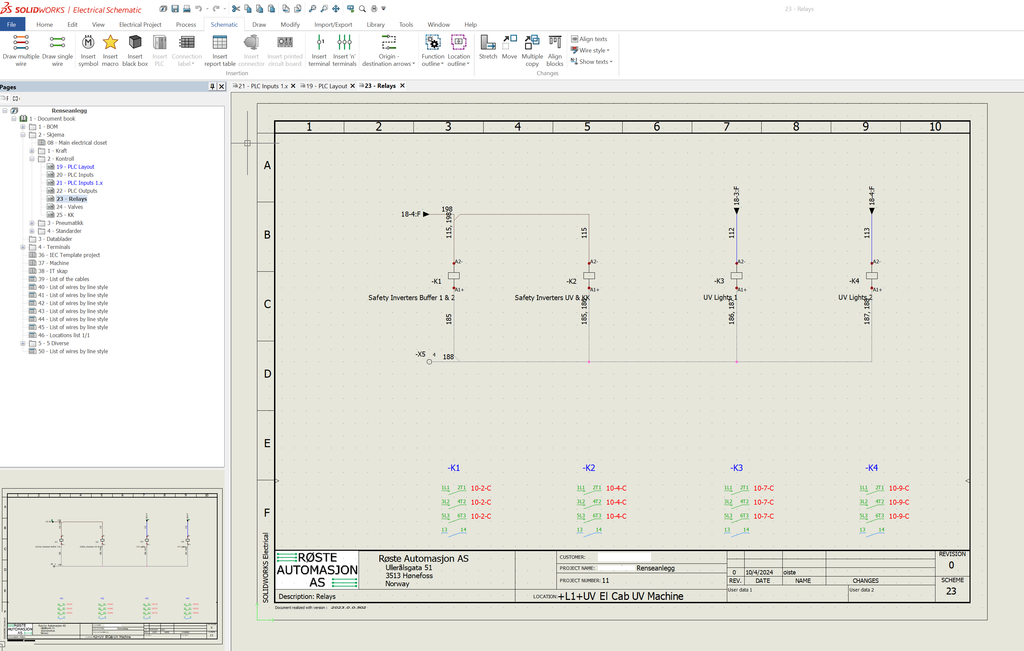Open Origin - destination arrows tool
The height and width of the screenshot is (651, 1024).
pyautogui.click(x=389, y=50)
